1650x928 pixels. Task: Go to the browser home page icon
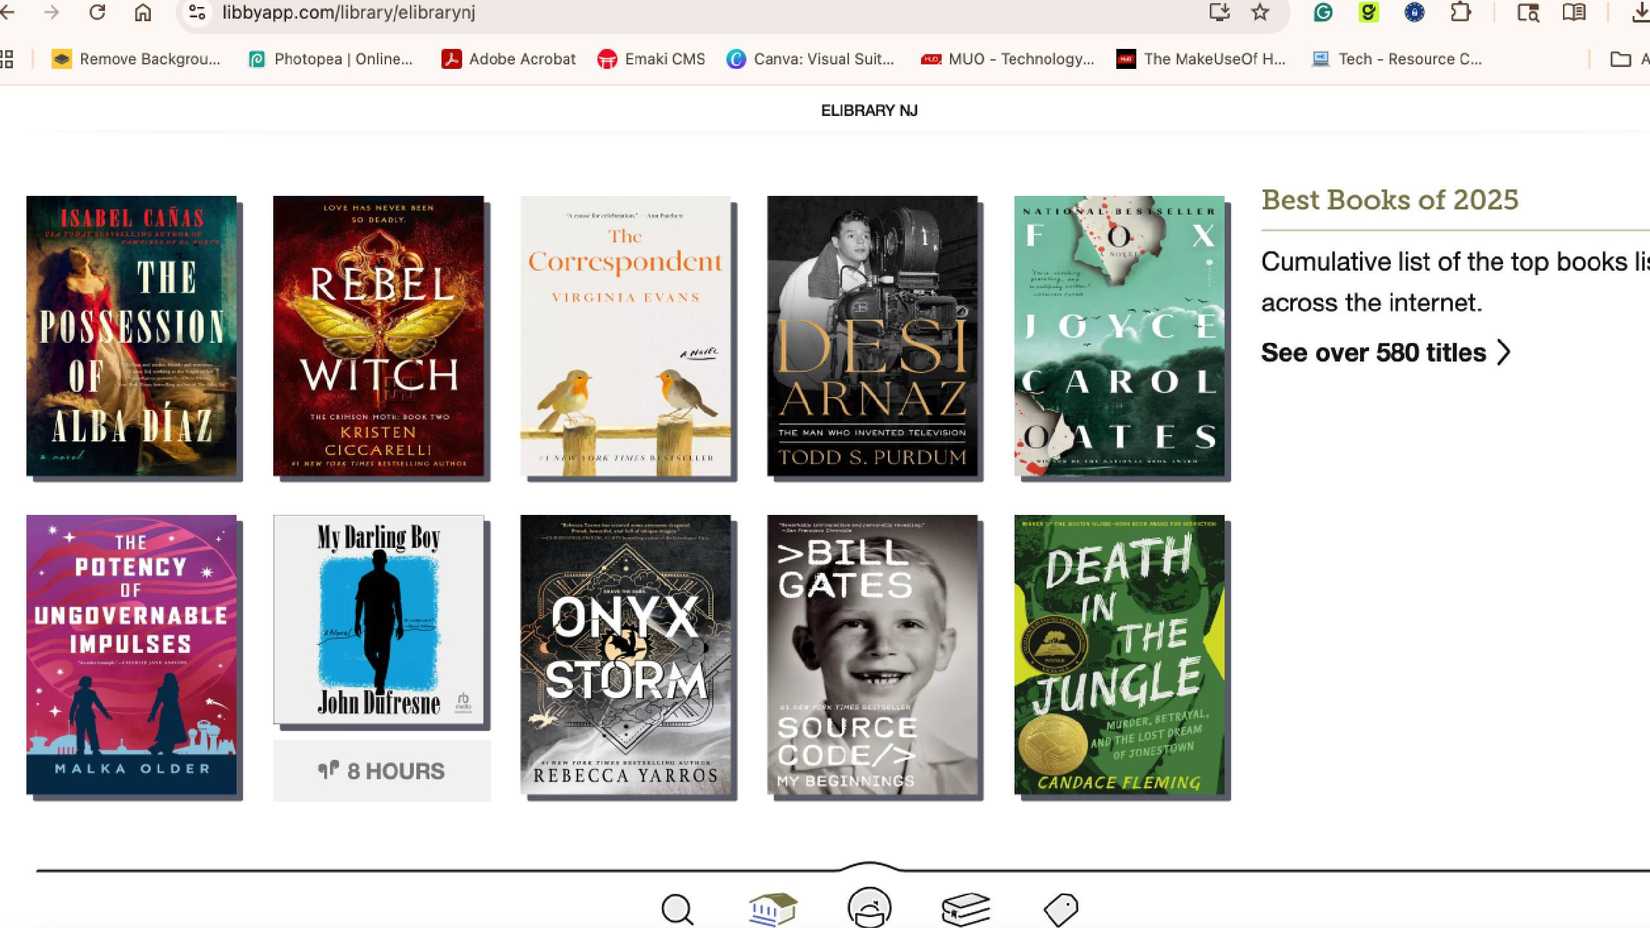tap(143, 13)
